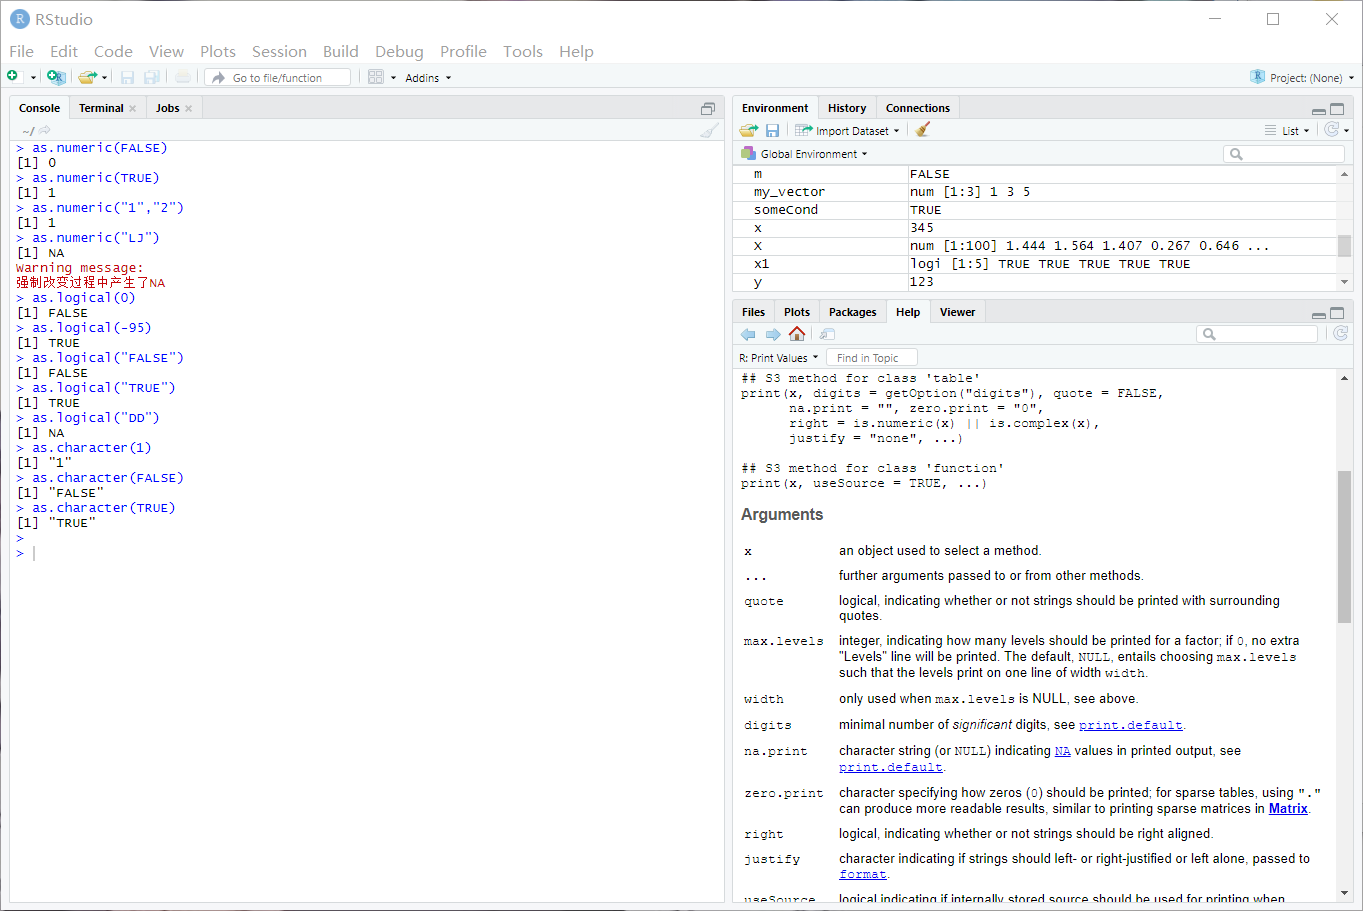Viewport: 1363px width, 911px height.
Task: Open the Edit menu
Action: [64, 51]
